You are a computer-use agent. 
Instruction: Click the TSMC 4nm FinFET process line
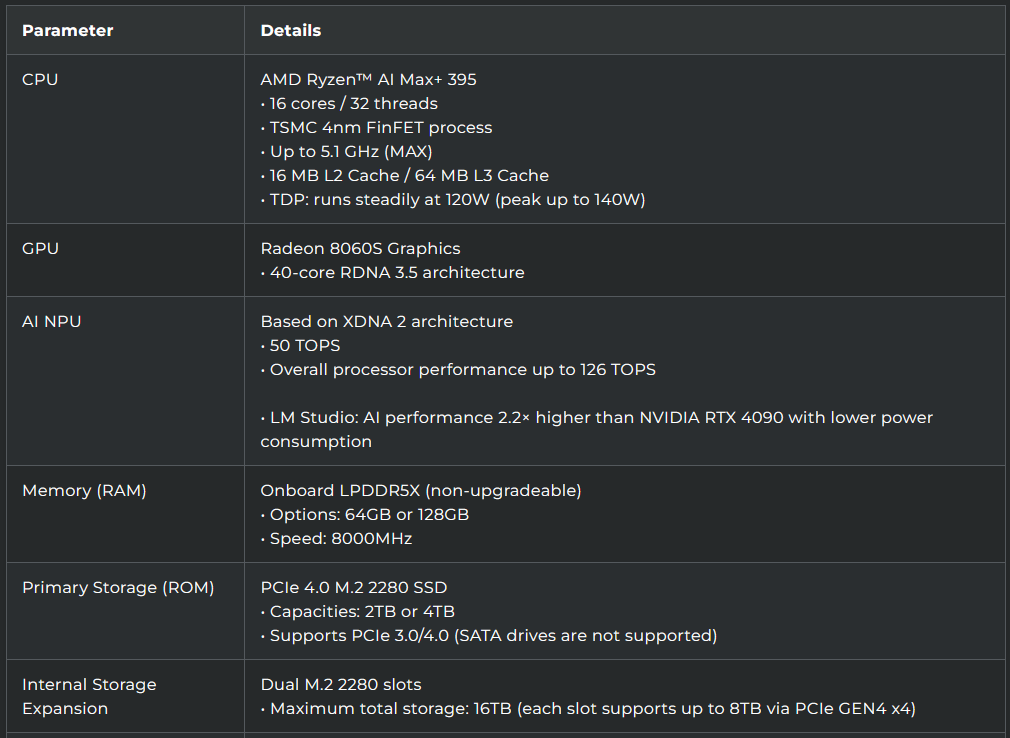pyautogui.click(x=376, y=127)
